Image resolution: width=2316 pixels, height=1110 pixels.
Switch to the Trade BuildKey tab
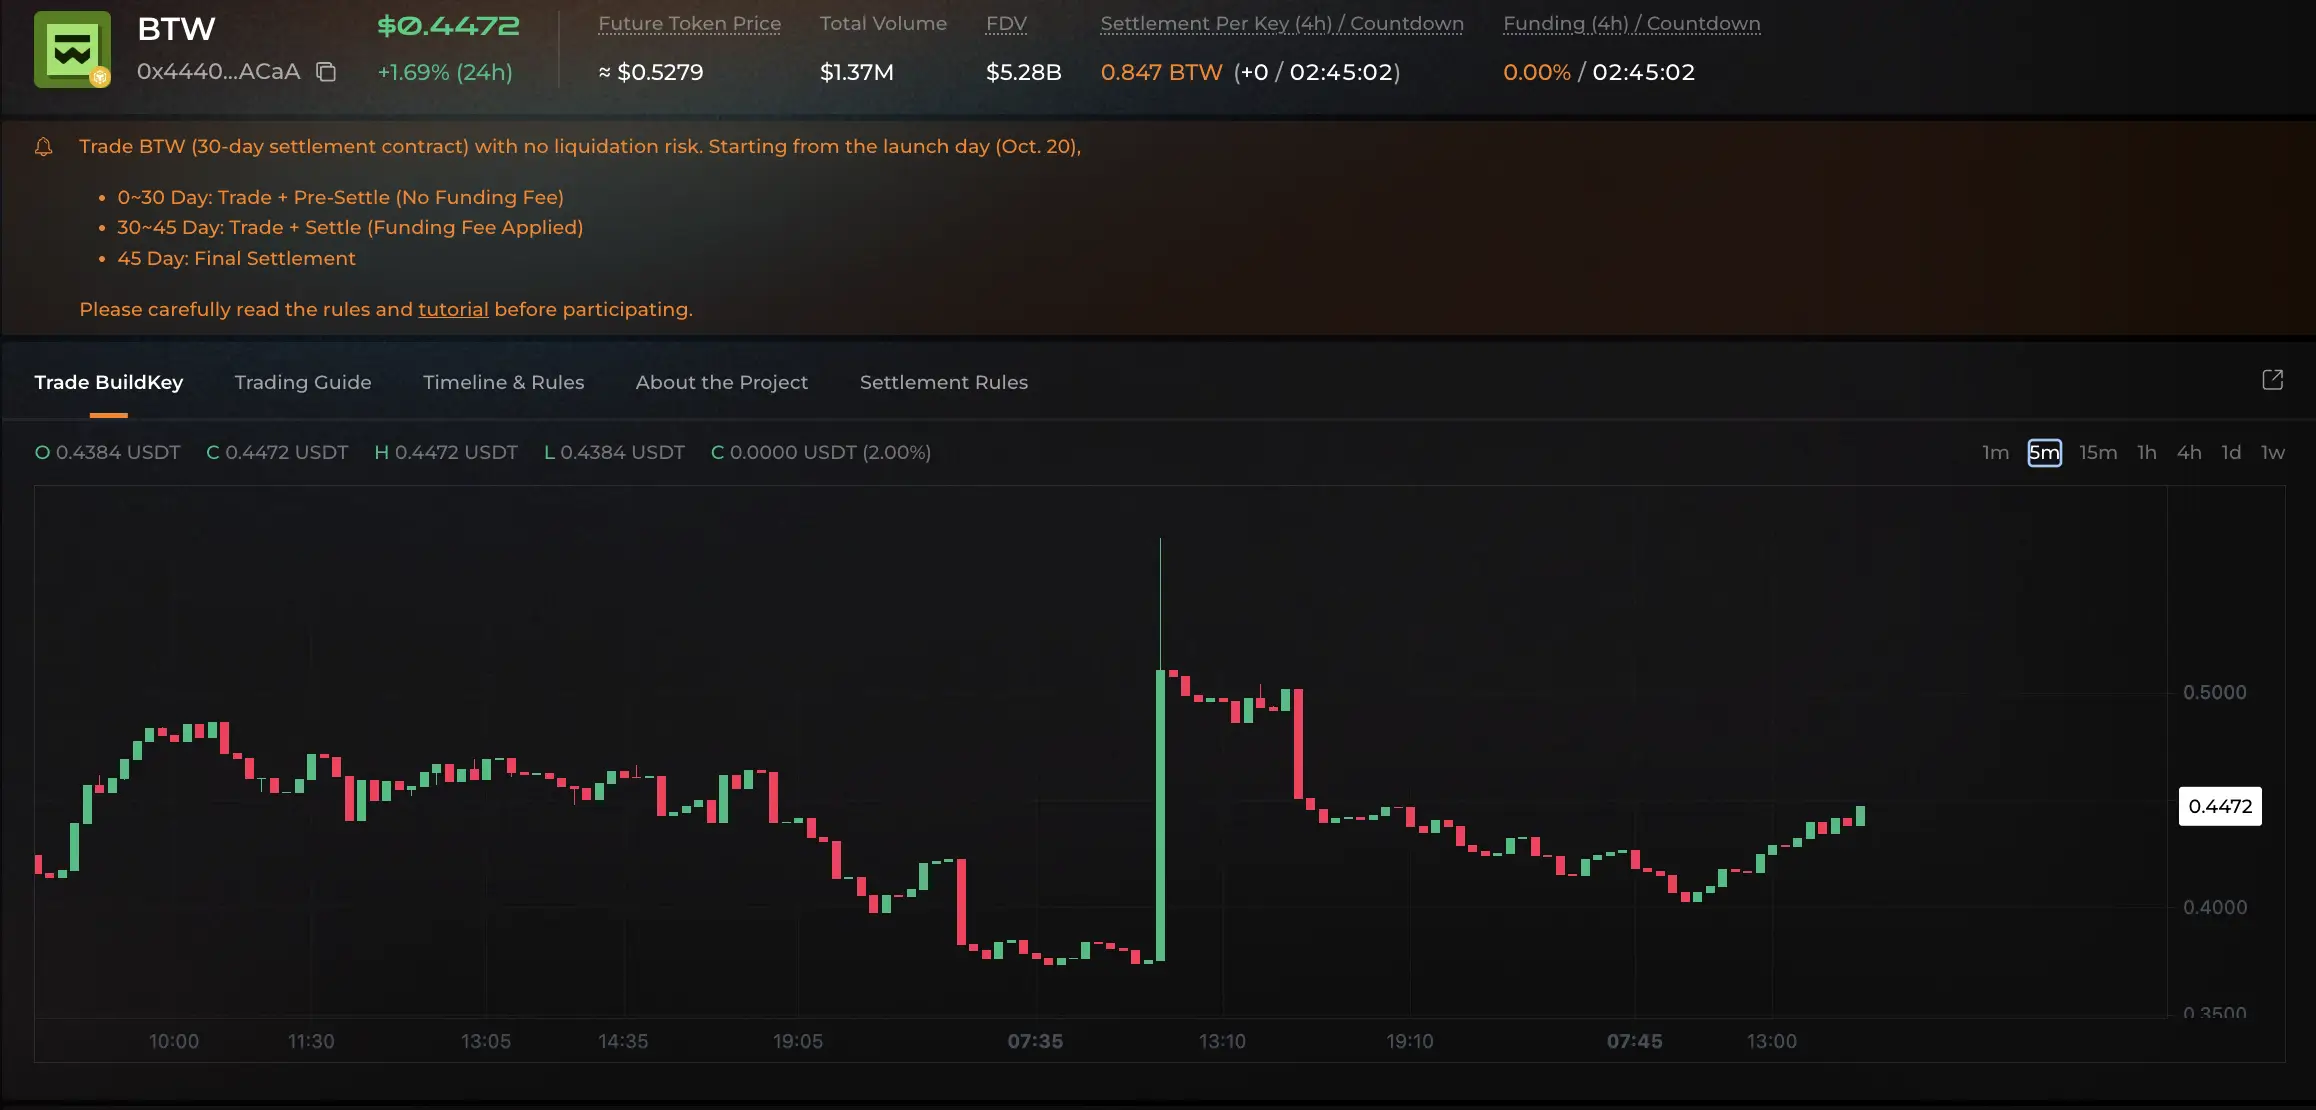109,382
